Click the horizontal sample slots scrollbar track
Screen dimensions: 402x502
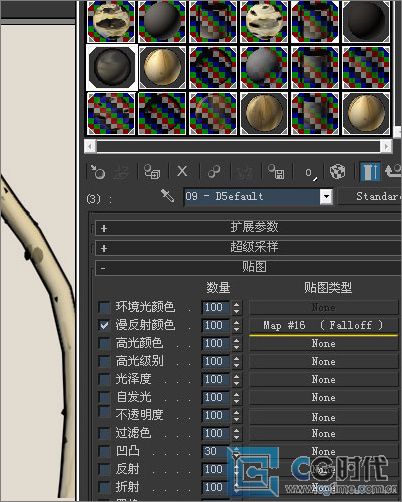238,146
